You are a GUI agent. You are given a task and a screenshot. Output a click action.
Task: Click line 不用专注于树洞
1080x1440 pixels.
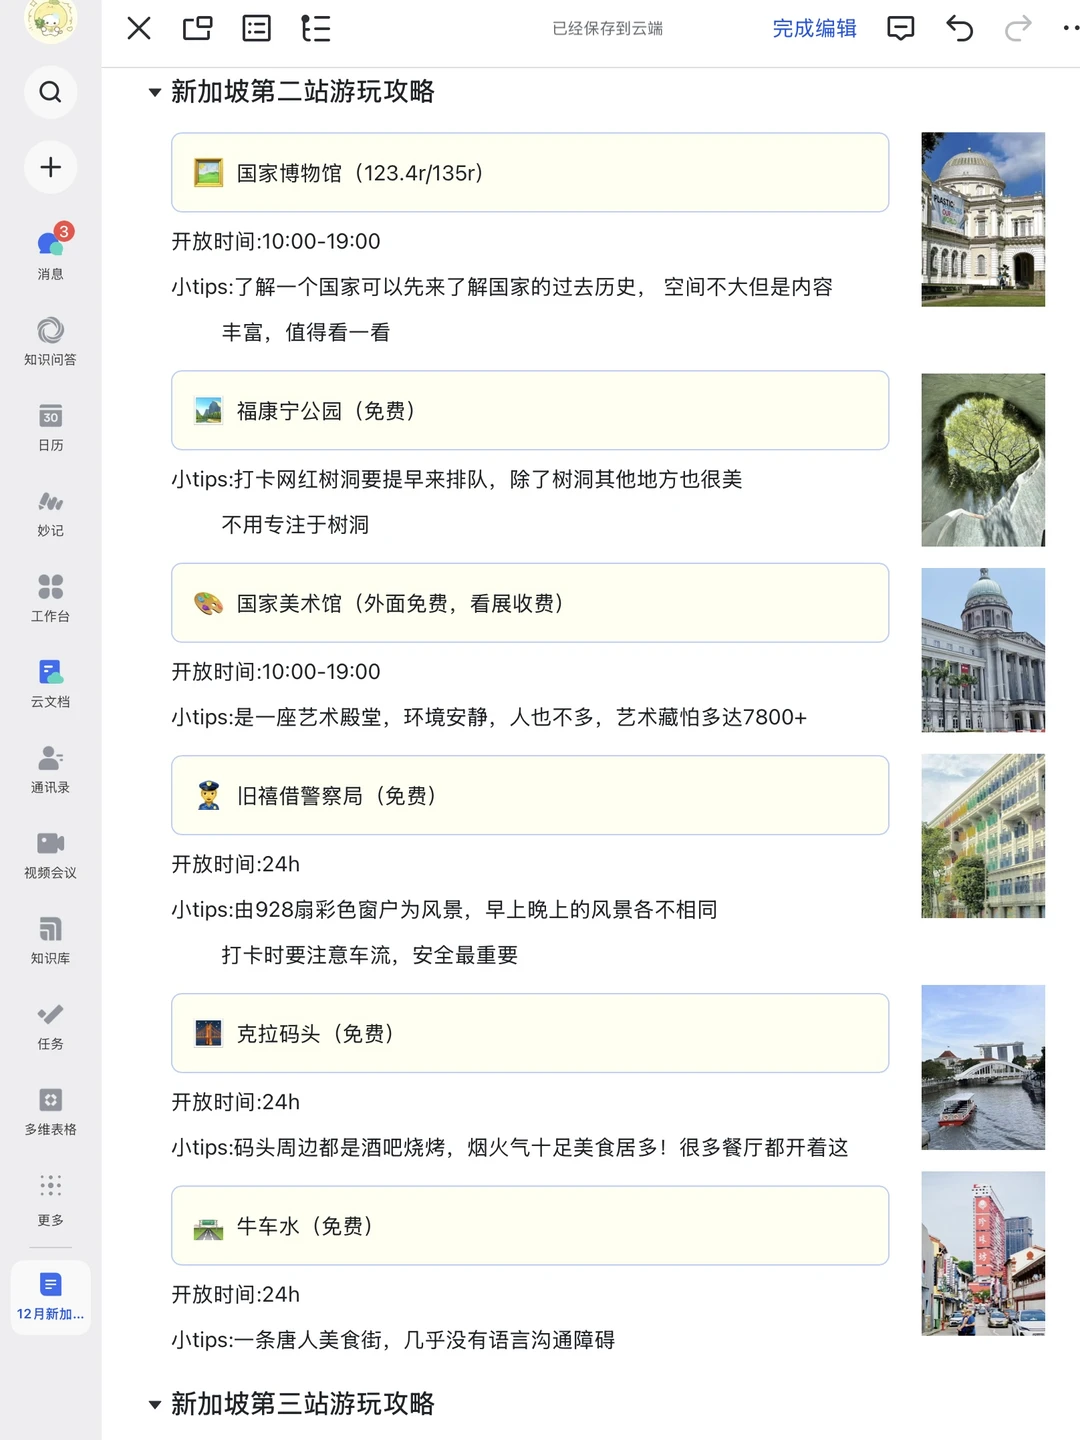295,525
